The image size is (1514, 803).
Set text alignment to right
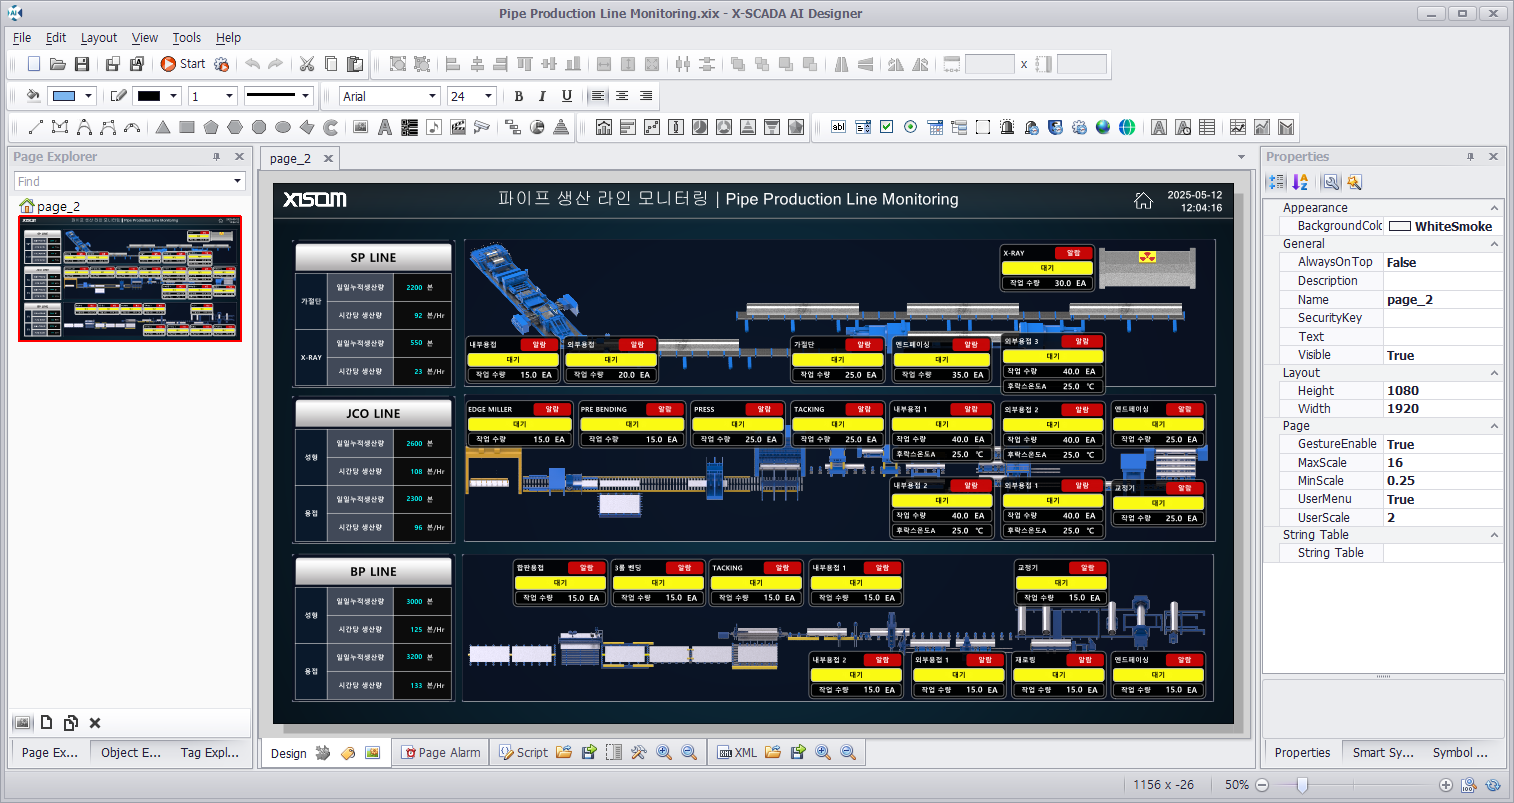646,96
